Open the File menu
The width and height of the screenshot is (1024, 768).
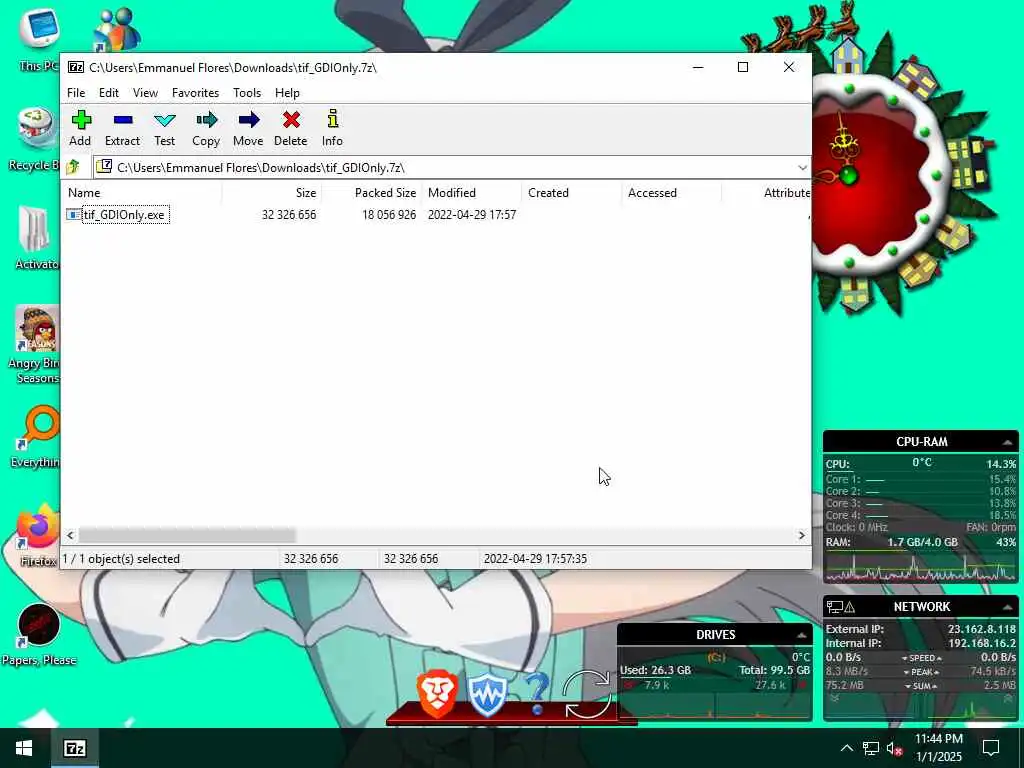point(76,93)
